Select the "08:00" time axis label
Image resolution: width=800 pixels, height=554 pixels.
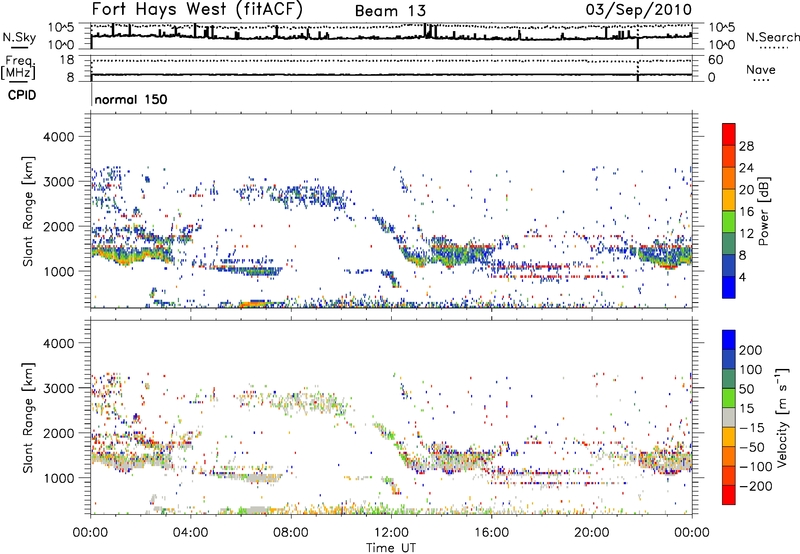coord(291,533)
